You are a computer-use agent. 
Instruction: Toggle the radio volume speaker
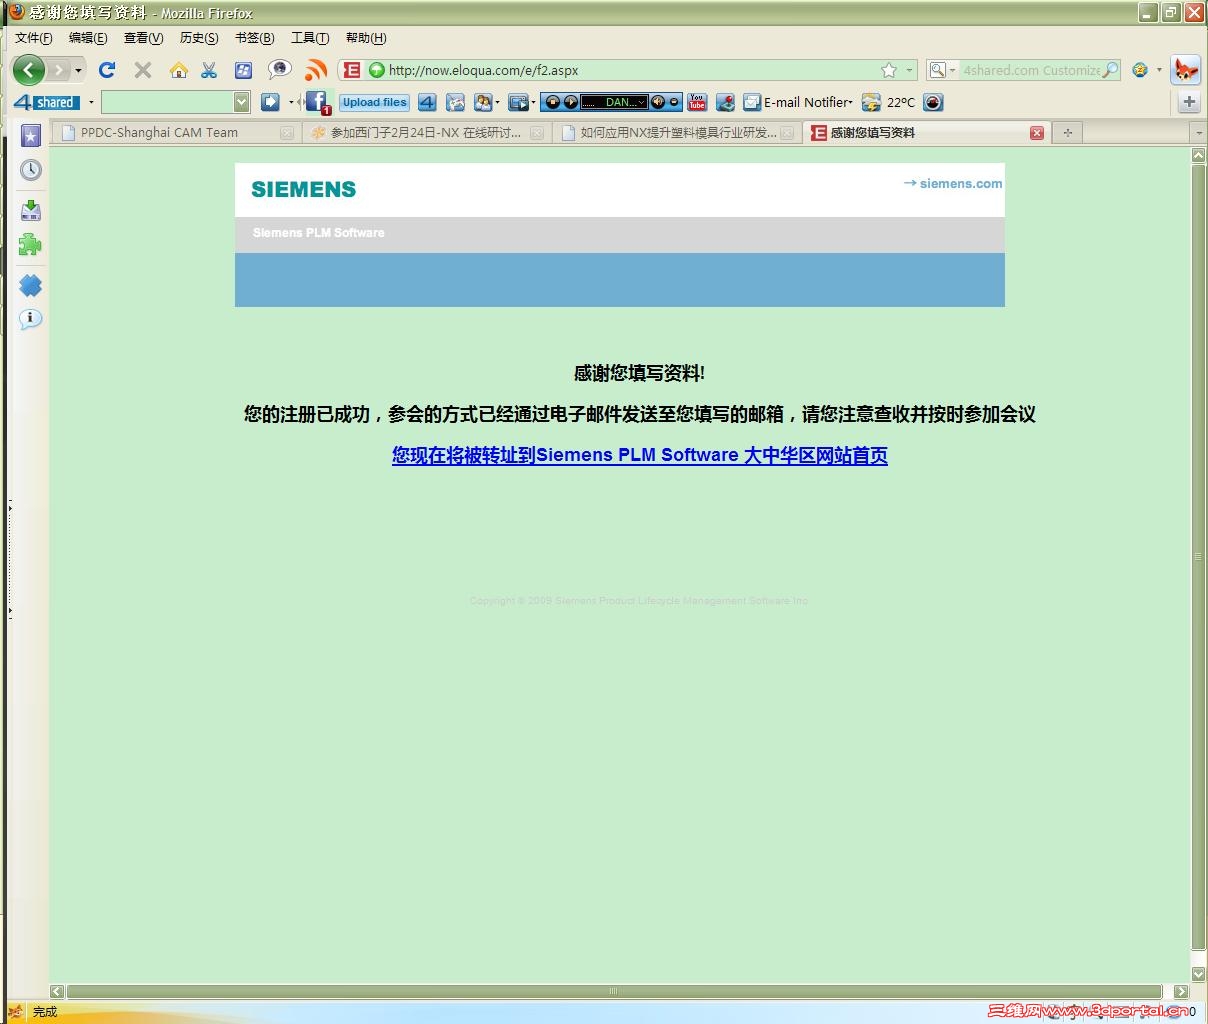[658, 102]
